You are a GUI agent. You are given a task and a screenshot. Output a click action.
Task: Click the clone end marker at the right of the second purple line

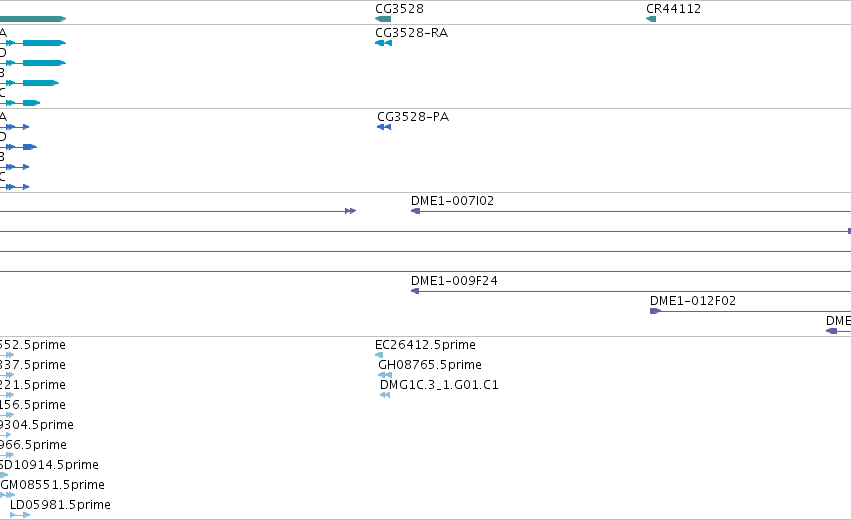click(849, 231)
